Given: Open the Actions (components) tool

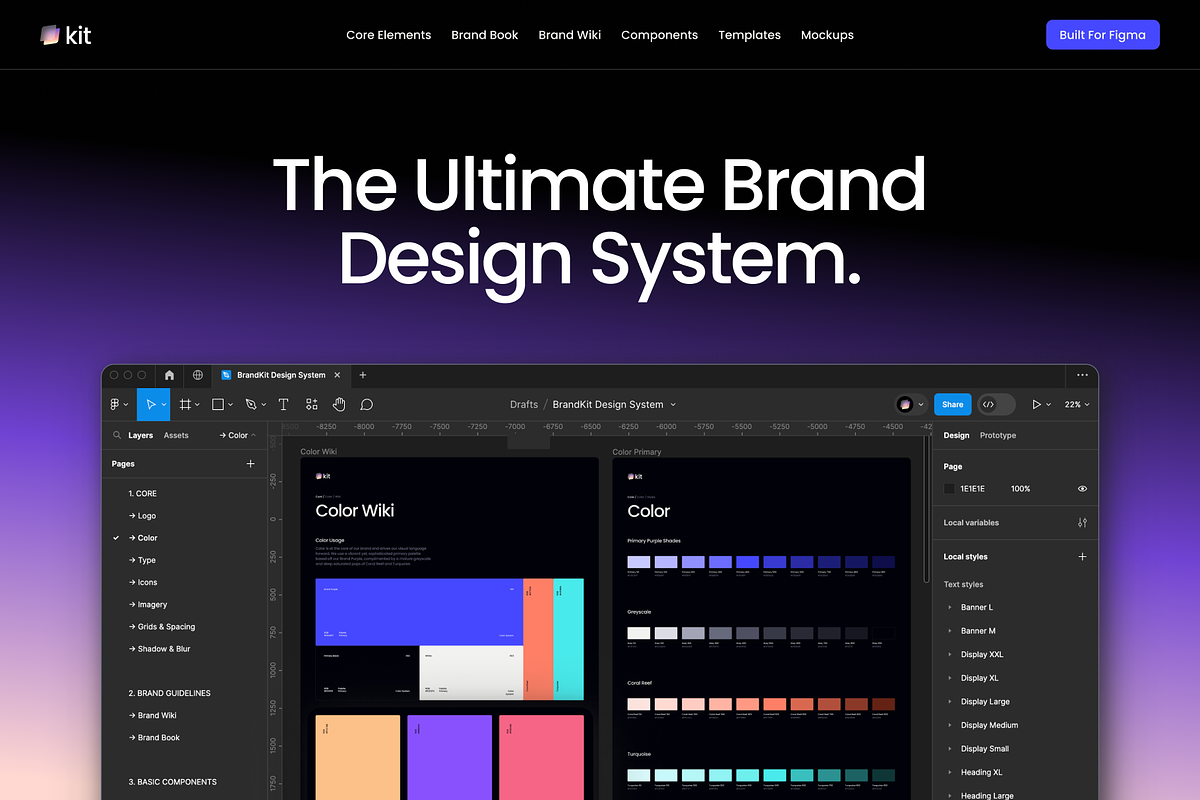Looking at the screenshot, I should click(x=312, y=404).
